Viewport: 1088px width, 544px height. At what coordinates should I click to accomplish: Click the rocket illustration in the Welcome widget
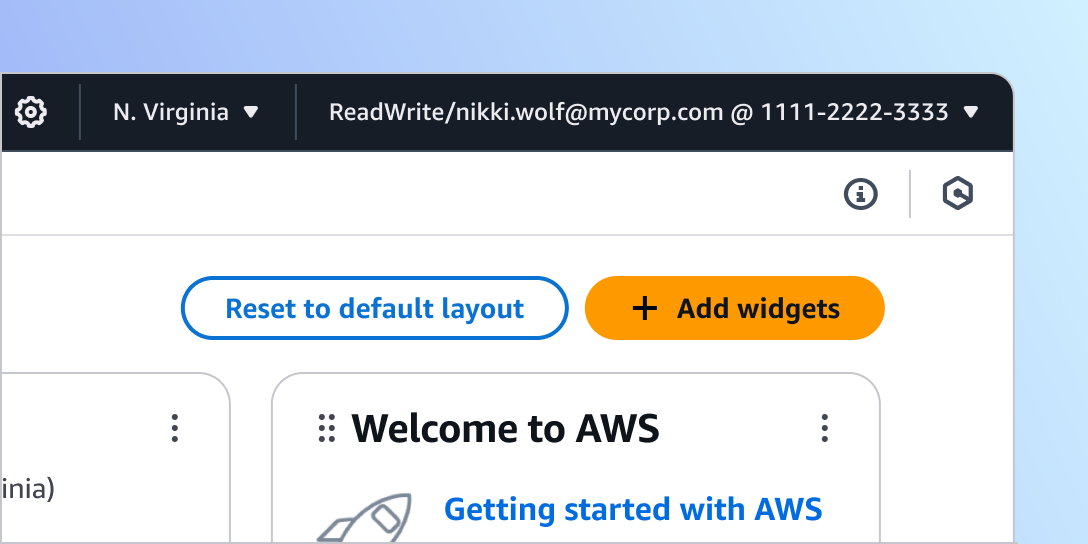tap(367, 519)
